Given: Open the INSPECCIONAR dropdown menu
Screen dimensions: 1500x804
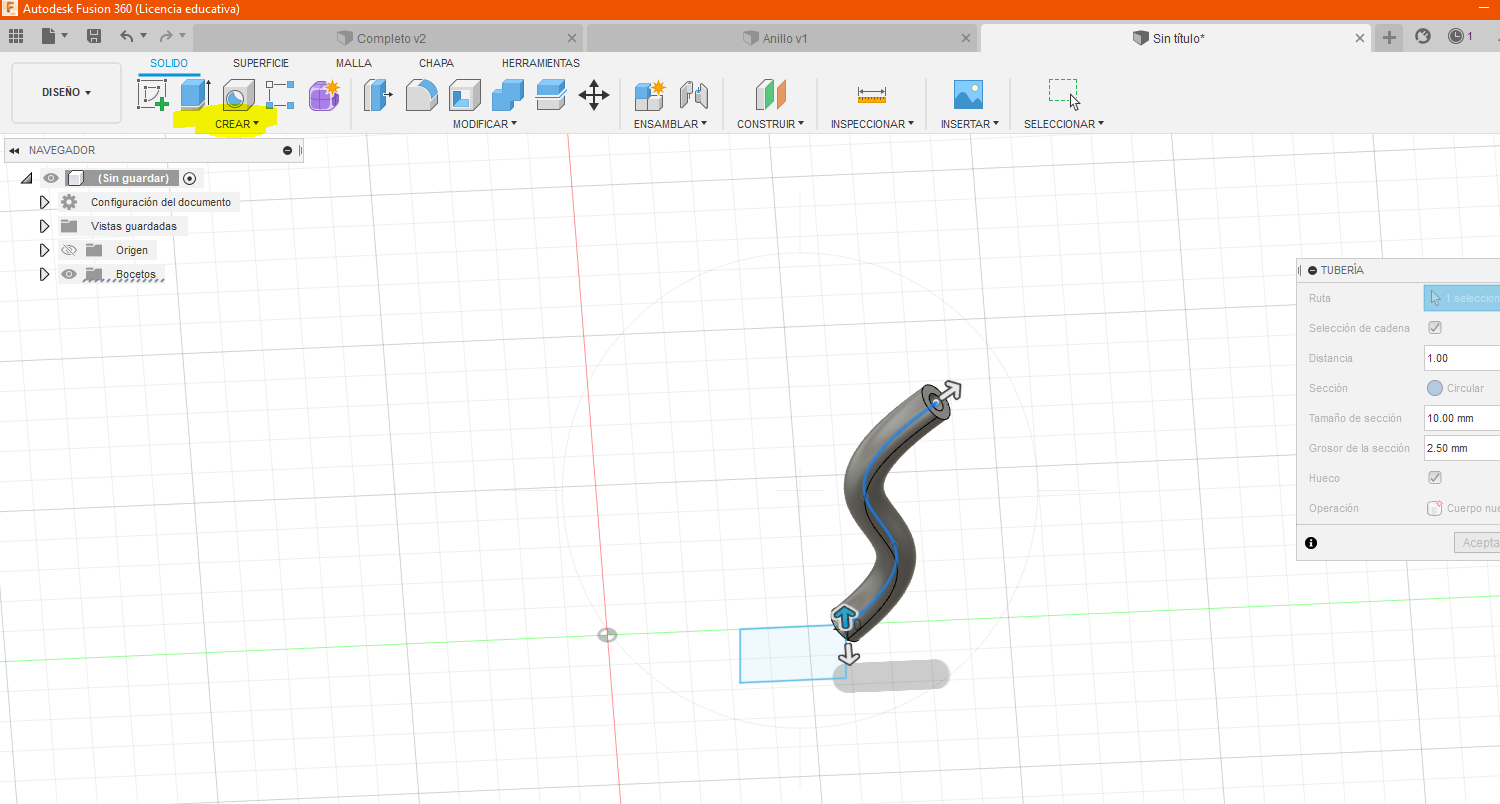Looking at the screenshot, I should pyautogui.click(x=872, y=124).
